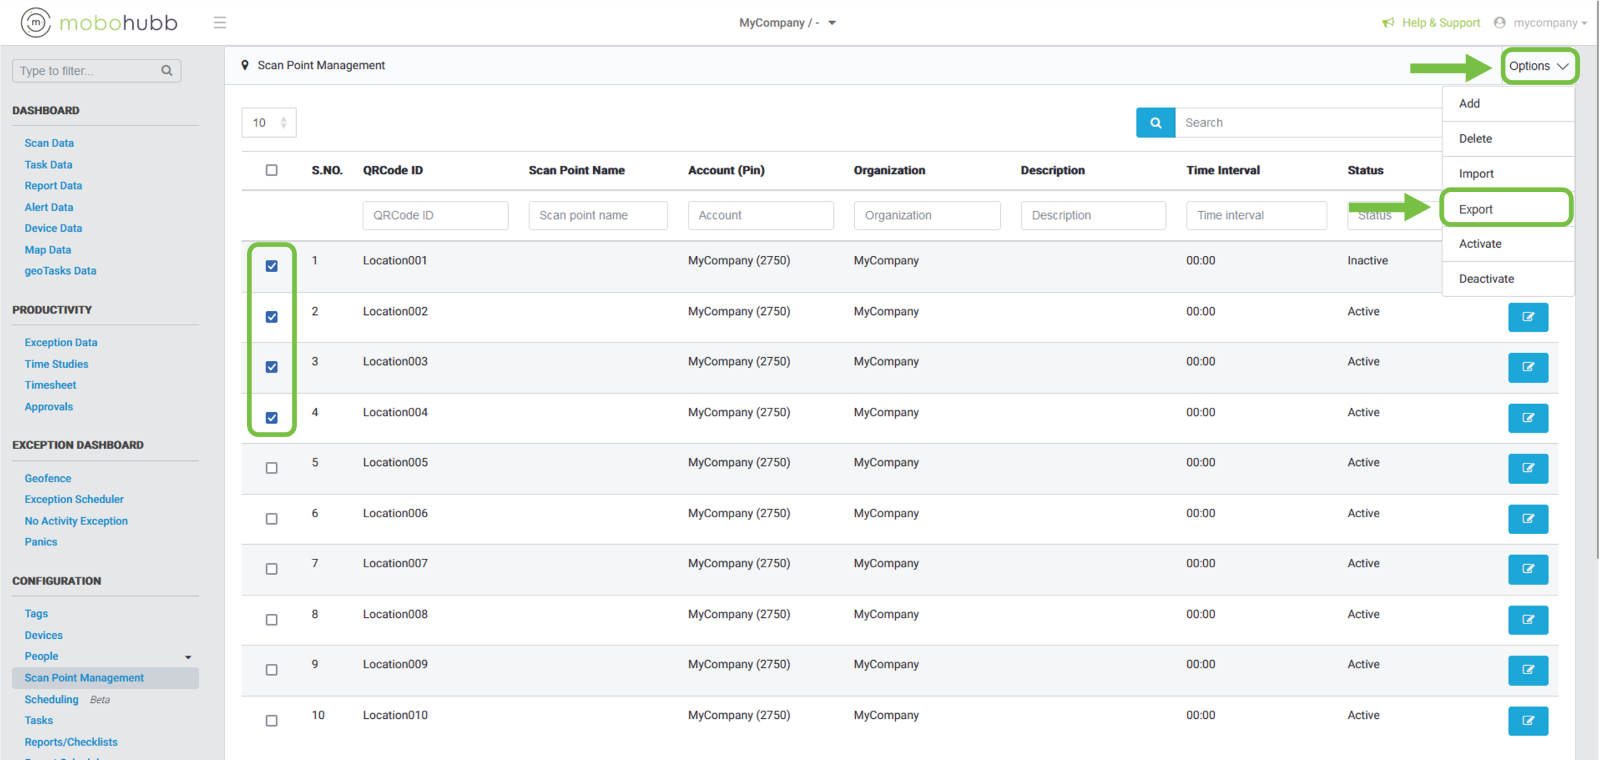This screenshot has width=1600, height=760.
Task: Collapse the Options dropdown
Action: click(1538, 66)
